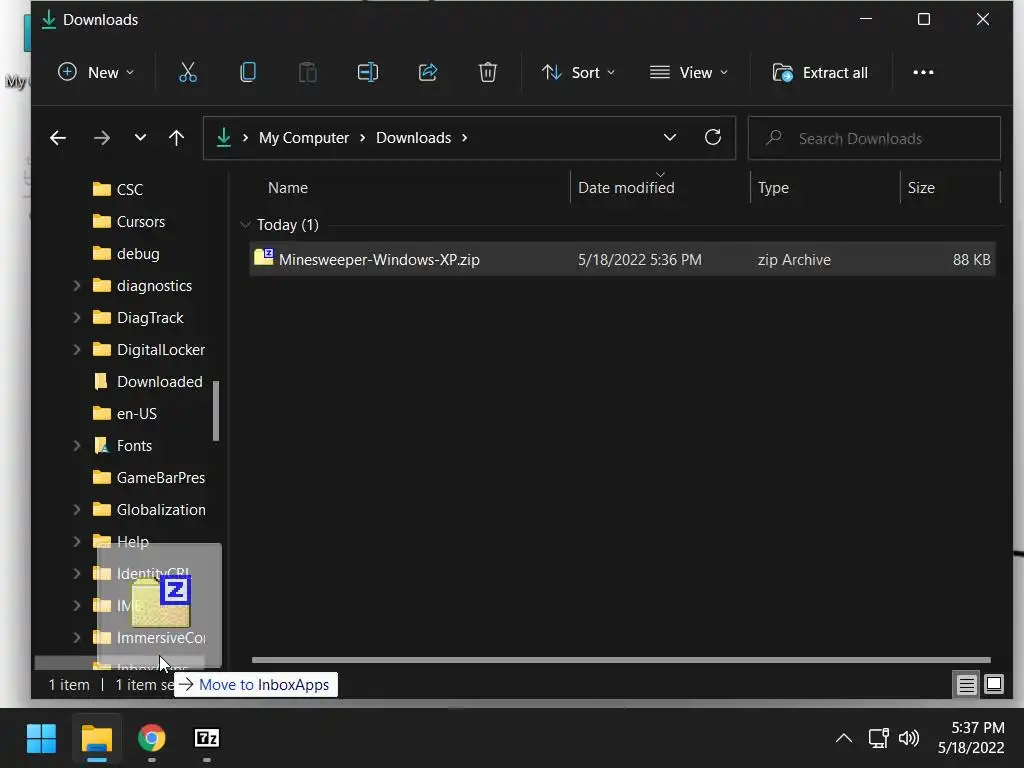Screen dimensions: 1024x768
Task: Click the Delete trash can icon
Action: [488, 72]
